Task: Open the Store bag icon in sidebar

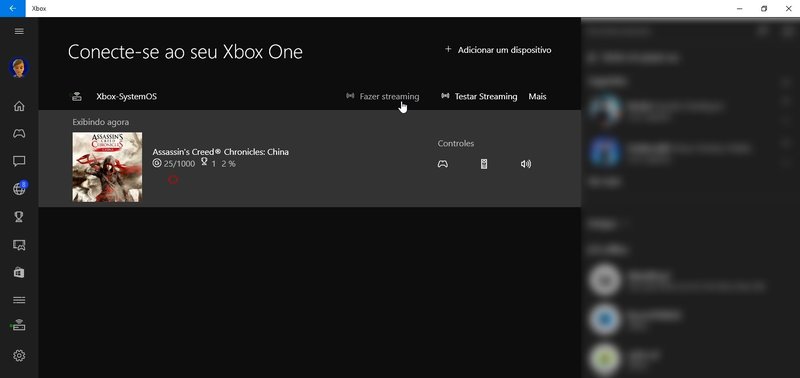Action: [19, 272]
